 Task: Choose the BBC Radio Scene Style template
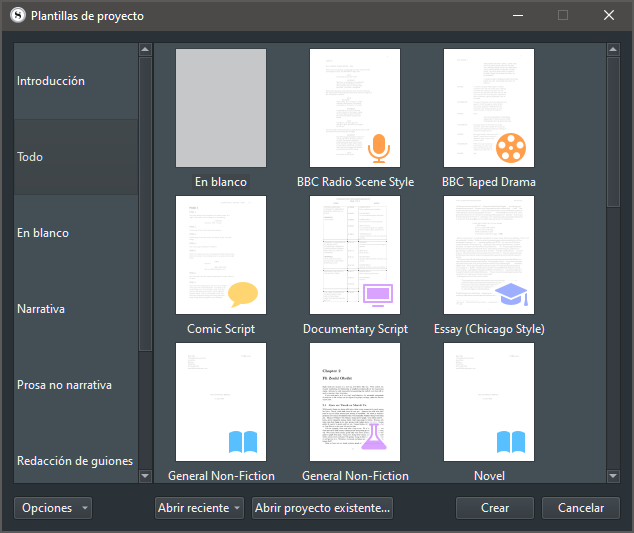(x=355, y=108)
